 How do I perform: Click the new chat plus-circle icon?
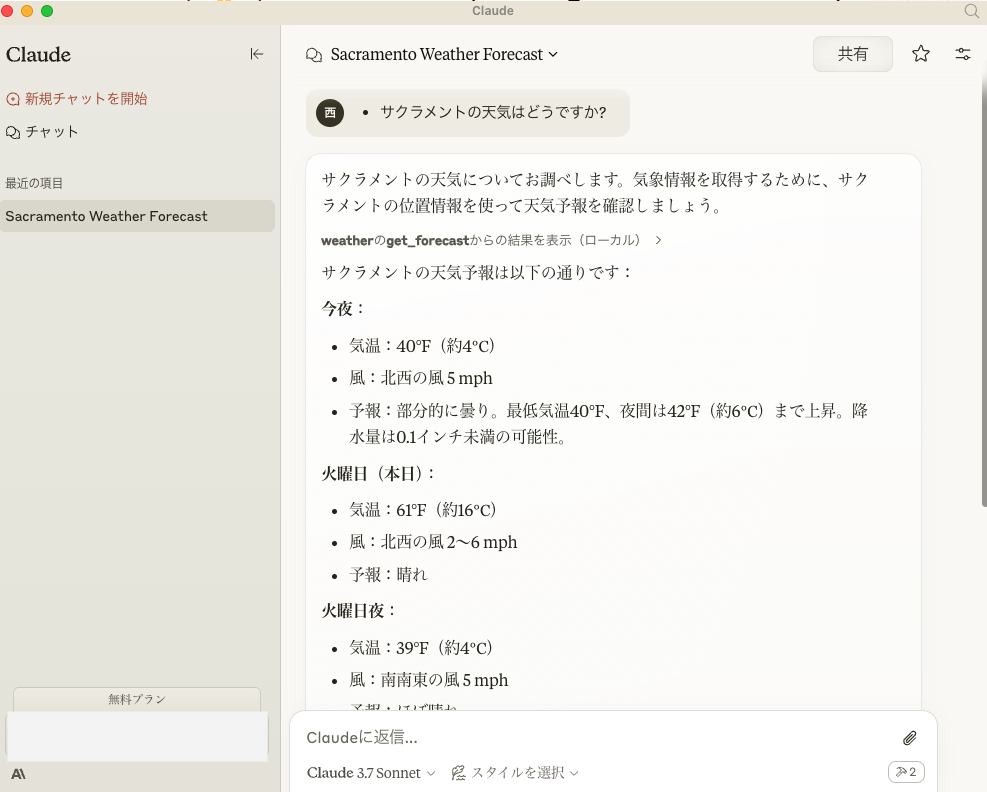pos(13,99)
